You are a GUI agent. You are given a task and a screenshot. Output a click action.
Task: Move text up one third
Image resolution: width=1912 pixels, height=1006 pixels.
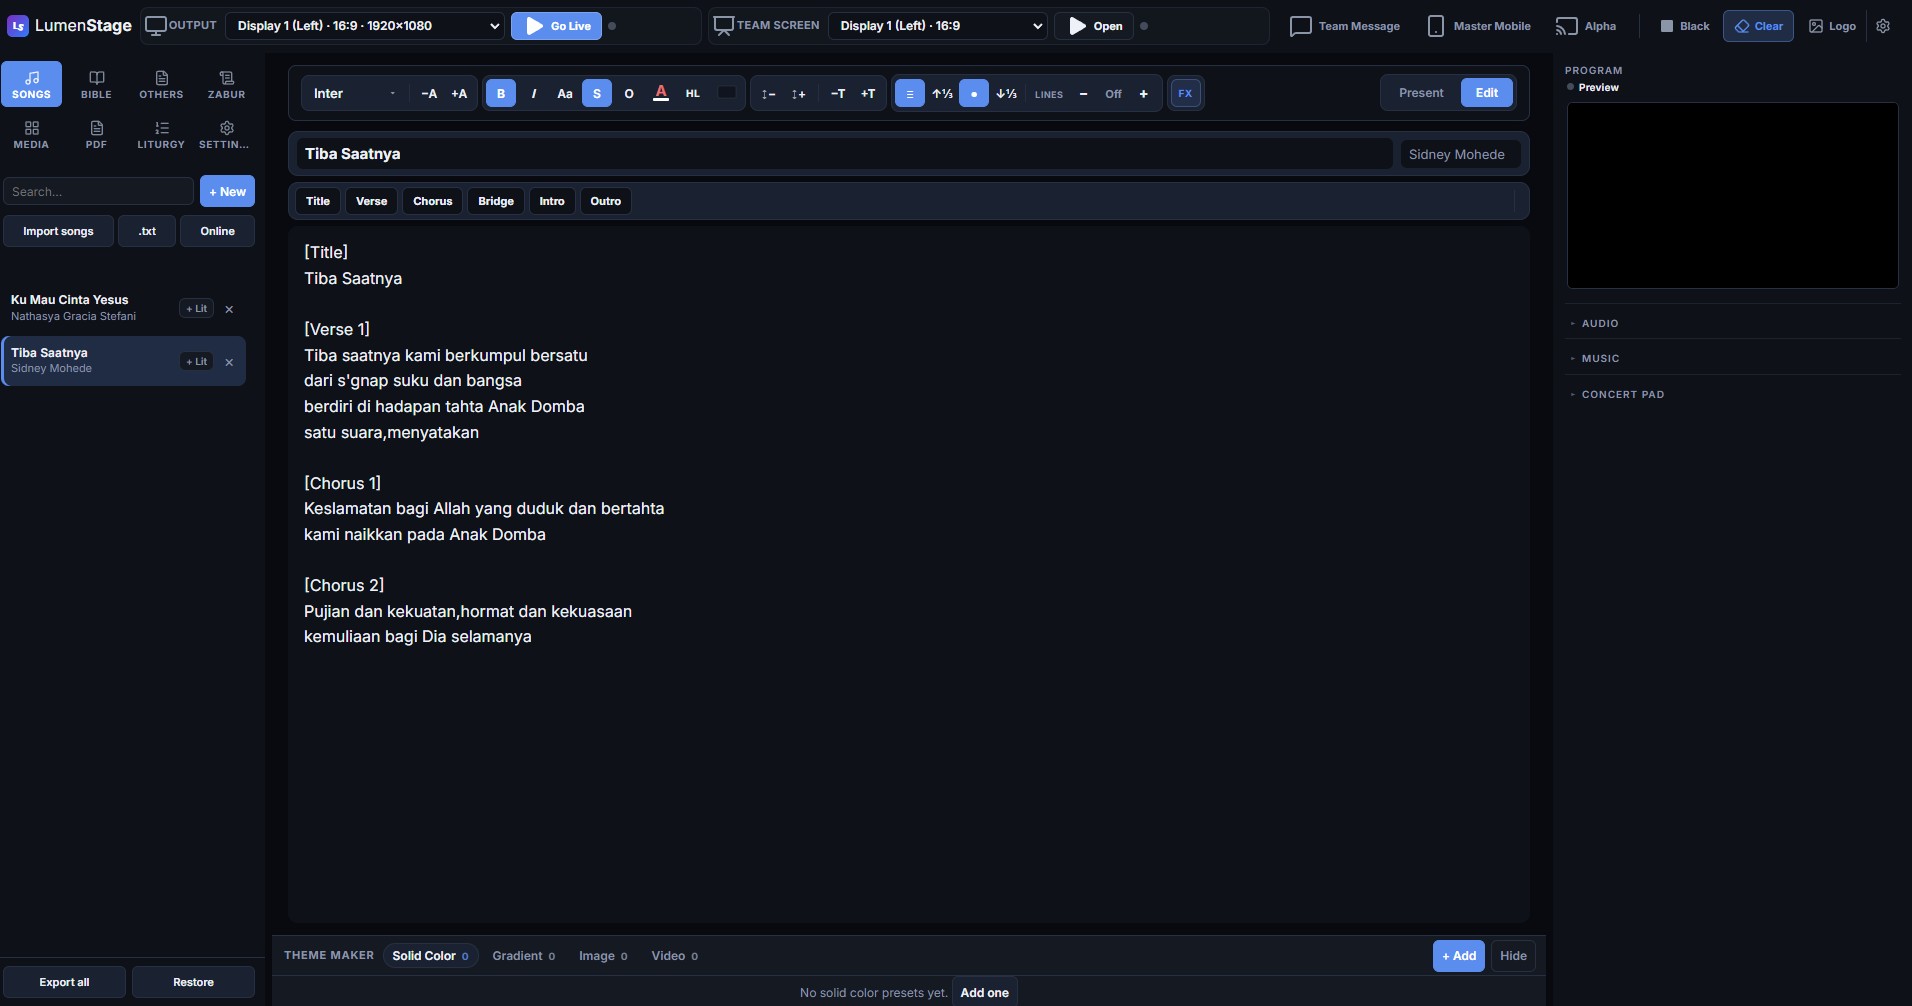942,94
